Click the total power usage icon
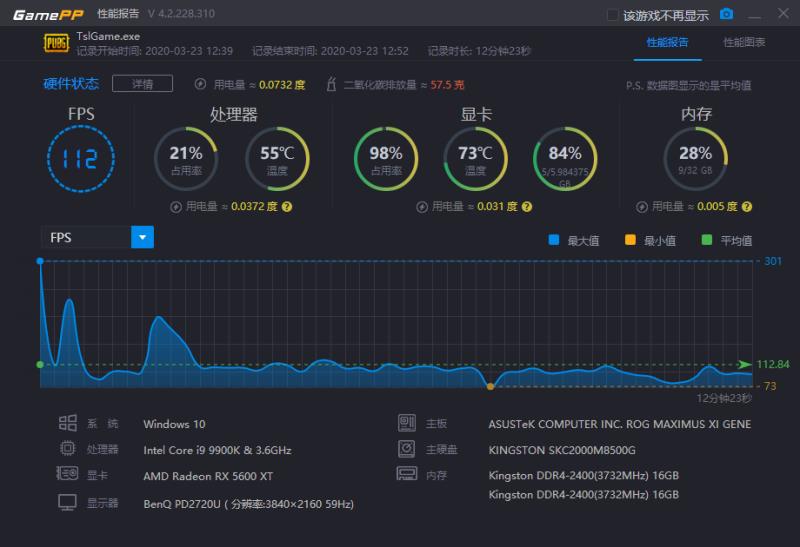 click(x=201, y=84)
